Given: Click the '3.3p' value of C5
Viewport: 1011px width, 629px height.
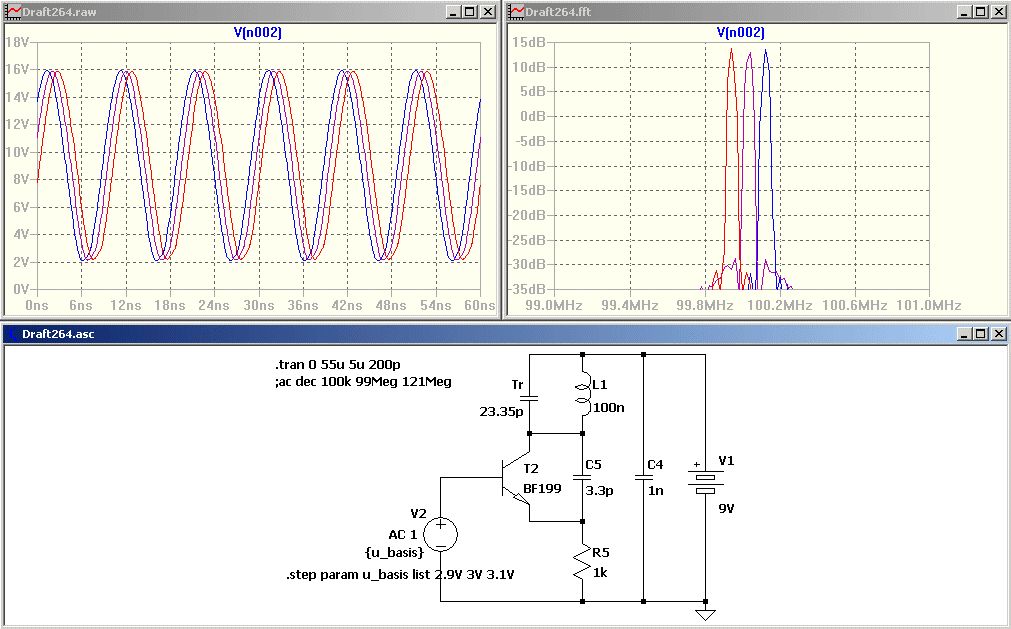Looking at the screenshot, I should point(599,490).
